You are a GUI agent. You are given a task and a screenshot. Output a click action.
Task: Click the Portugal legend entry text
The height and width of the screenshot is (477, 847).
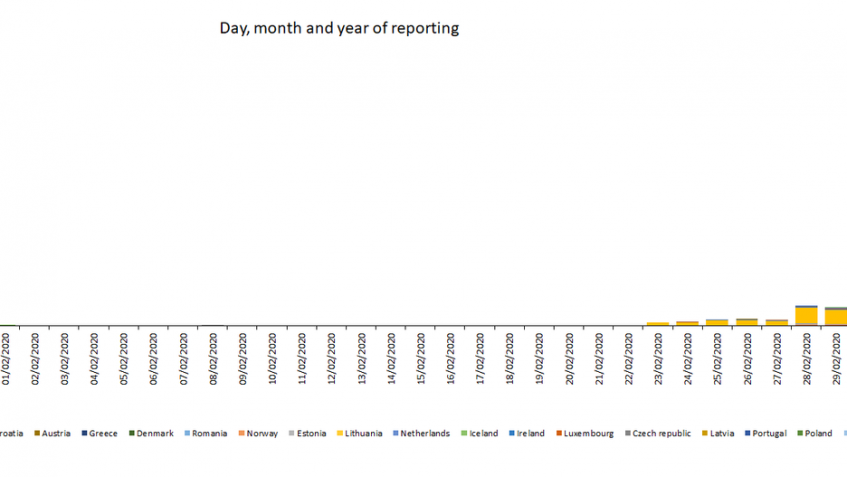[x=769, y=433]
